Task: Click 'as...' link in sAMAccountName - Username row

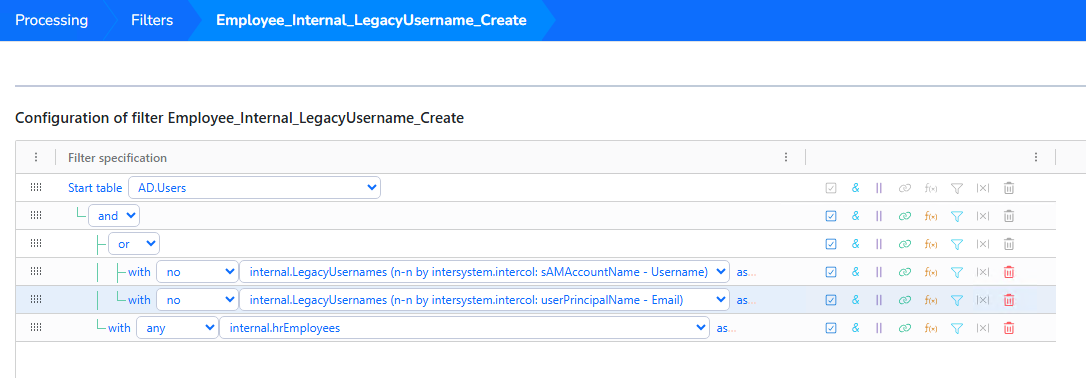Action: point(745,272)
